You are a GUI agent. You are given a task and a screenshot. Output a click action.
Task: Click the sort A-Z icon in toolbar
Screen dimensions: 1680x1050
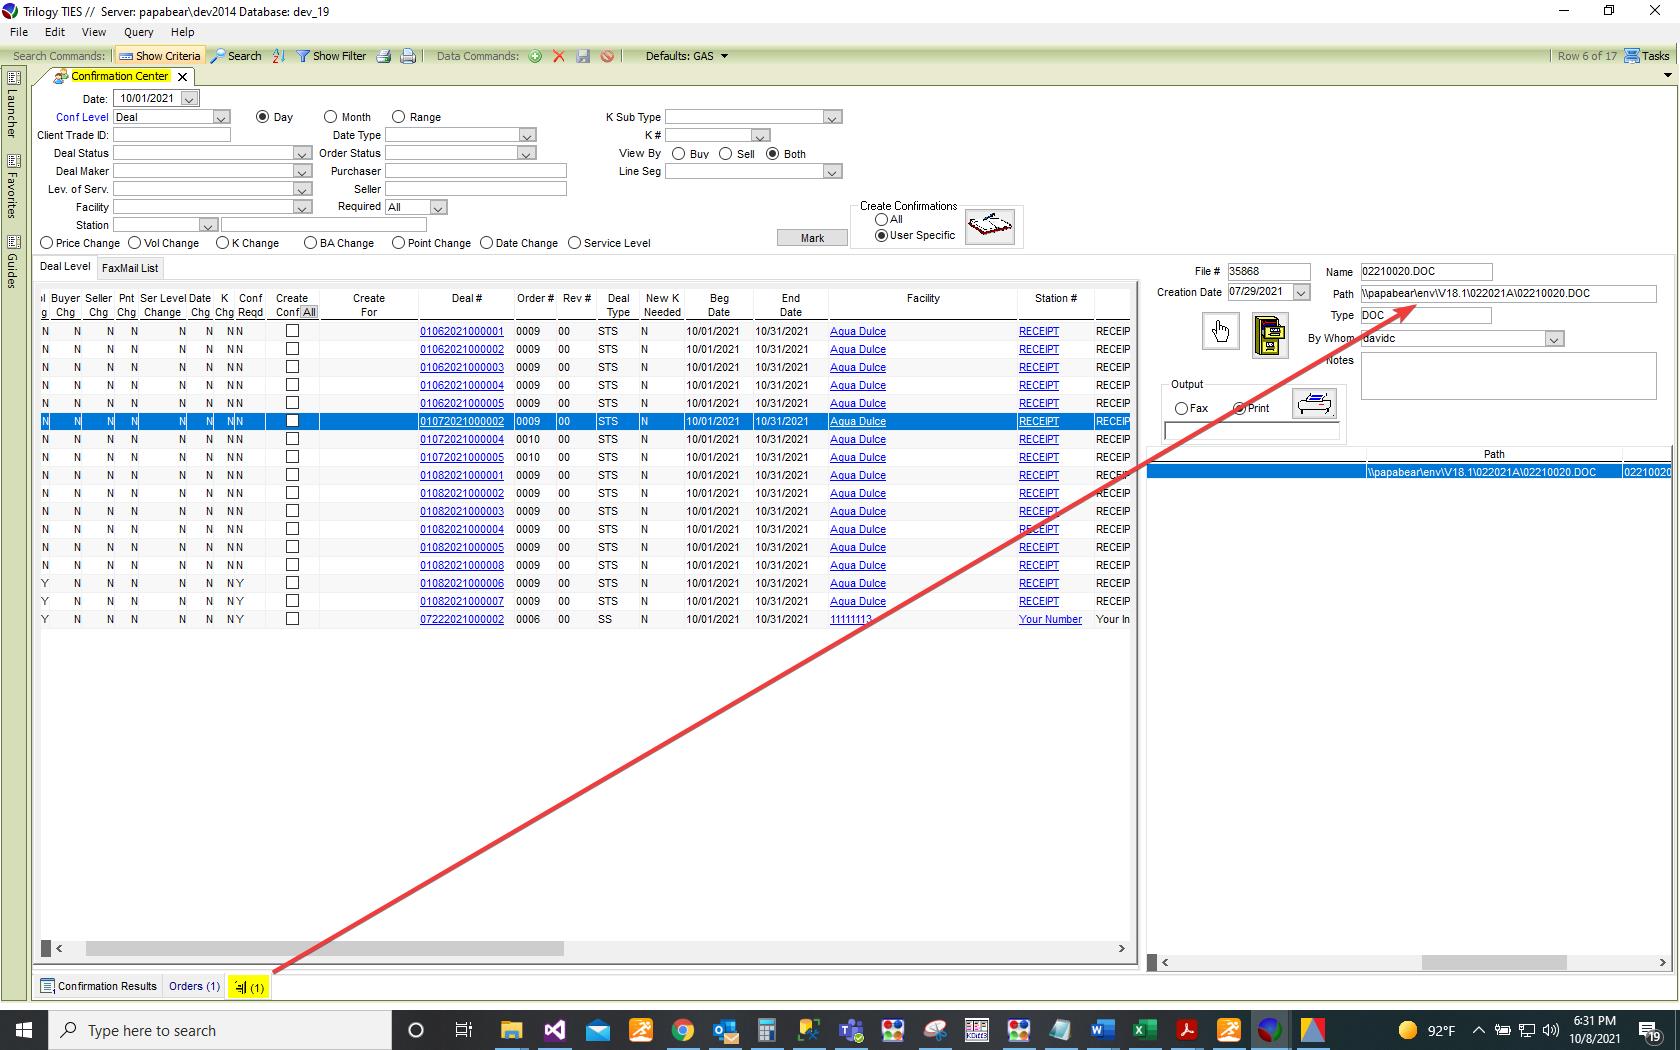[278, 56]
